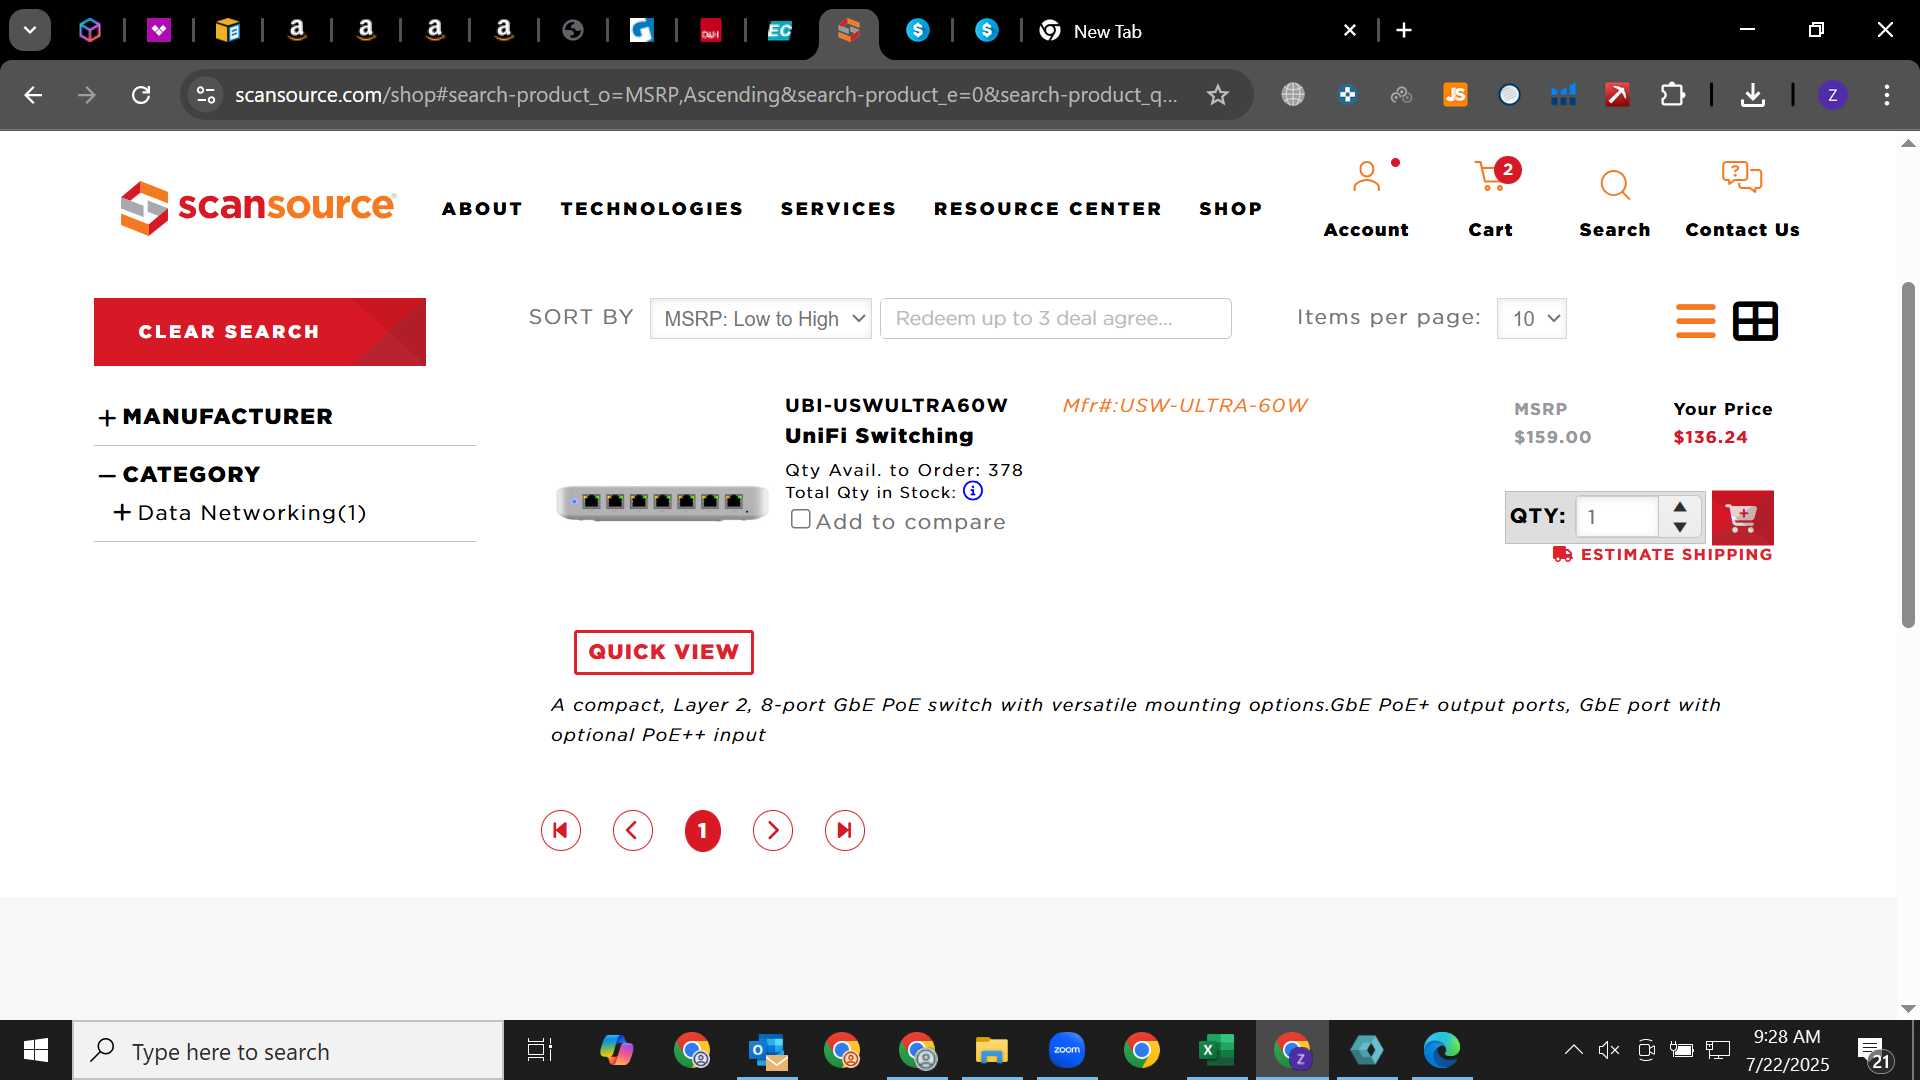
Task: Open tab search dropdown arrow
Action: point(30,30)
